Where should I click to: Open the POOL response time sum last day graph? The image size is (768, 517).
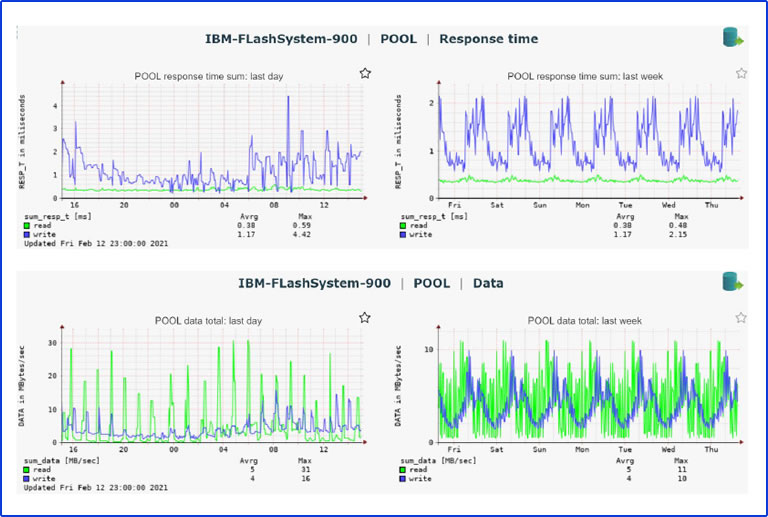[x=214, y=141]
